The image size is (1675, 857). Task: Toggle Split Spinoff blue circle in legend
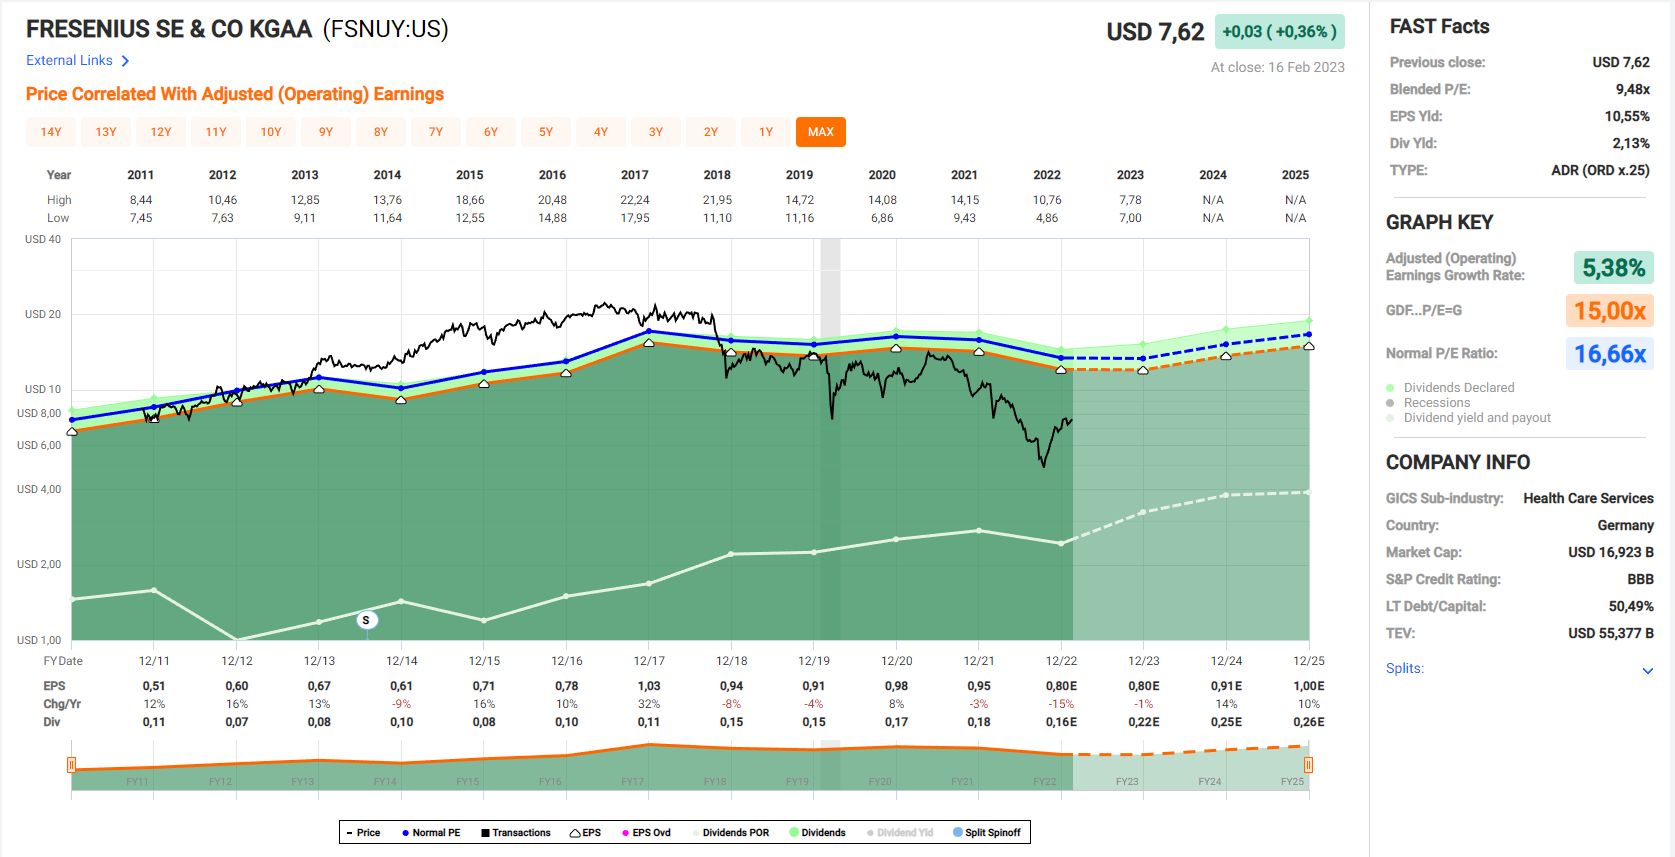tap(958, 833)
